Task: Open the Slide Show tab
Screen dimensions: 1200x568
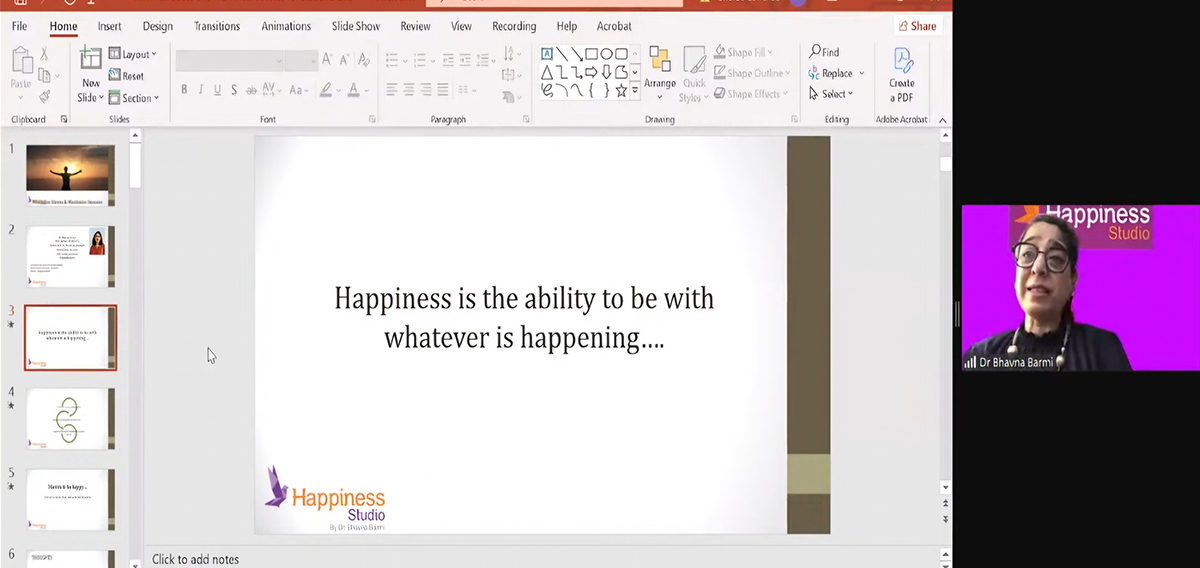Action: click(356, 26)
